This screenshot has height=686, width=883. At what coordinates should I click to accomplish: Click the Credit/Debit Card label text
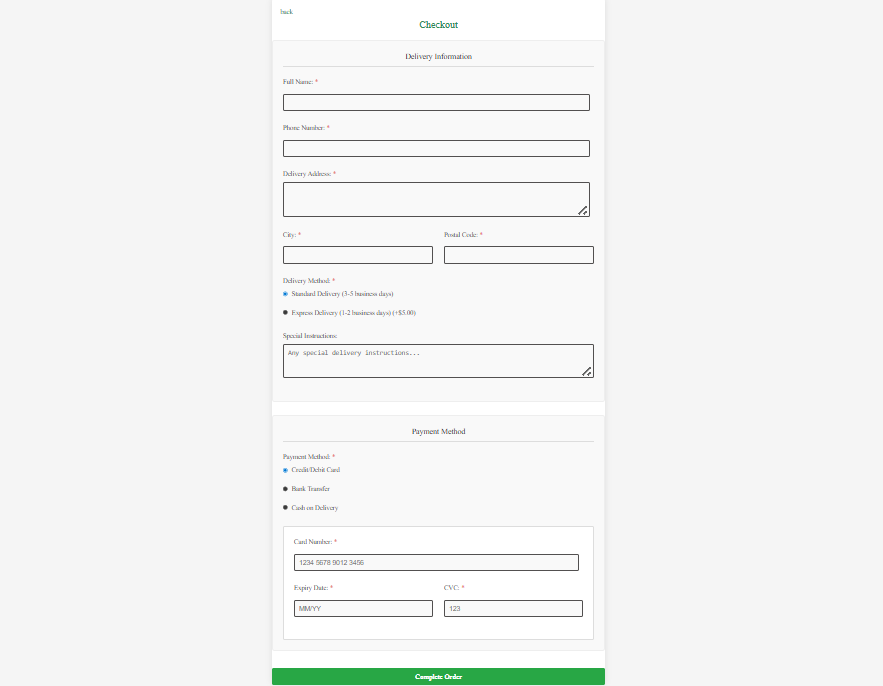[315, 470]
